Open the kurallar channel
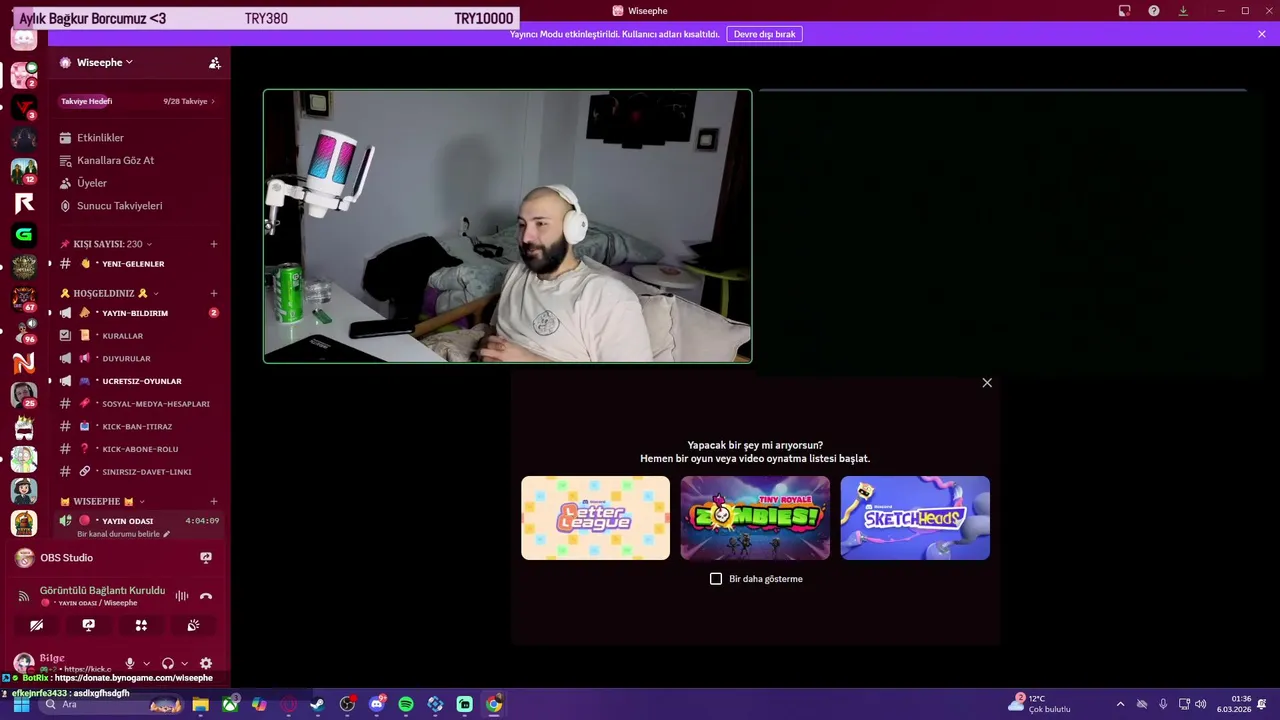Screen dimensions: 1280x720 (x=139, y=336)
